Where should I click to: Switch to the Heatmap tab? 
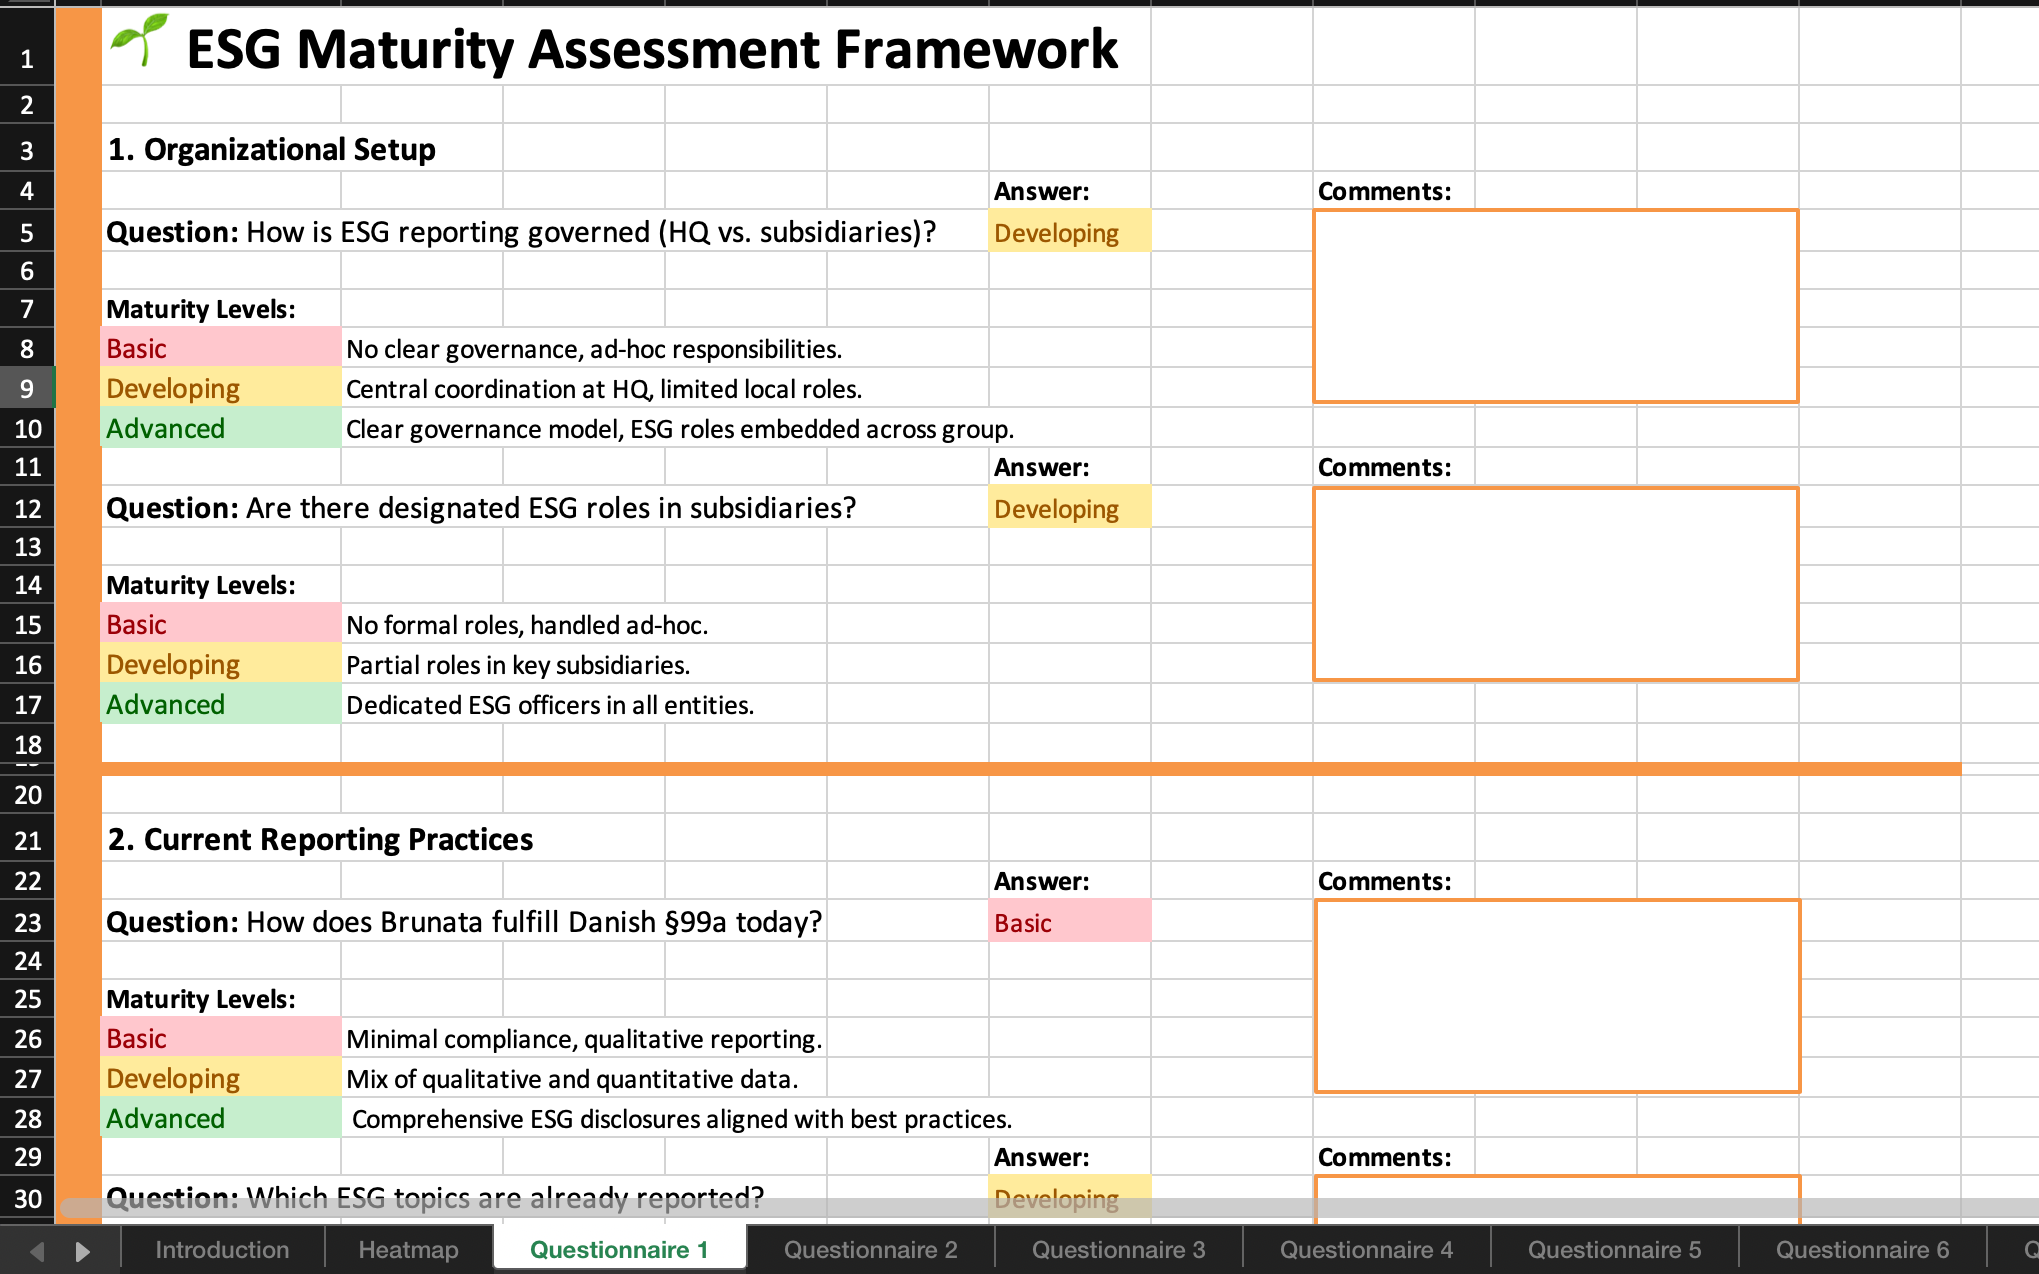pyautogui.click(x=408, y=1250)
